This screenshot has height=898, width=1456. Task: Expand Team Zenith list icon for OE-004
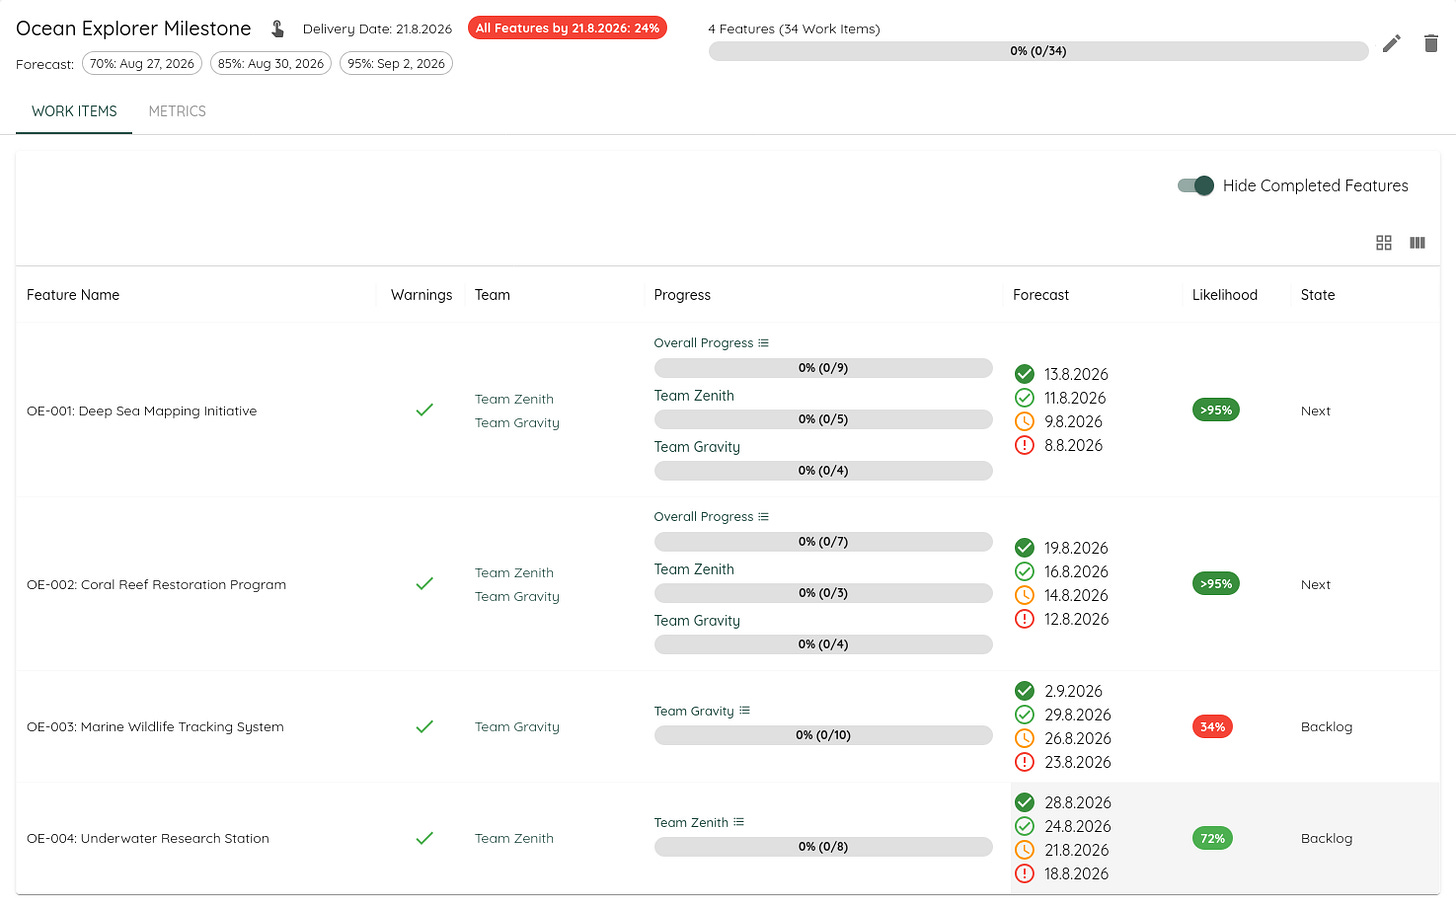[x=739, y=822]
